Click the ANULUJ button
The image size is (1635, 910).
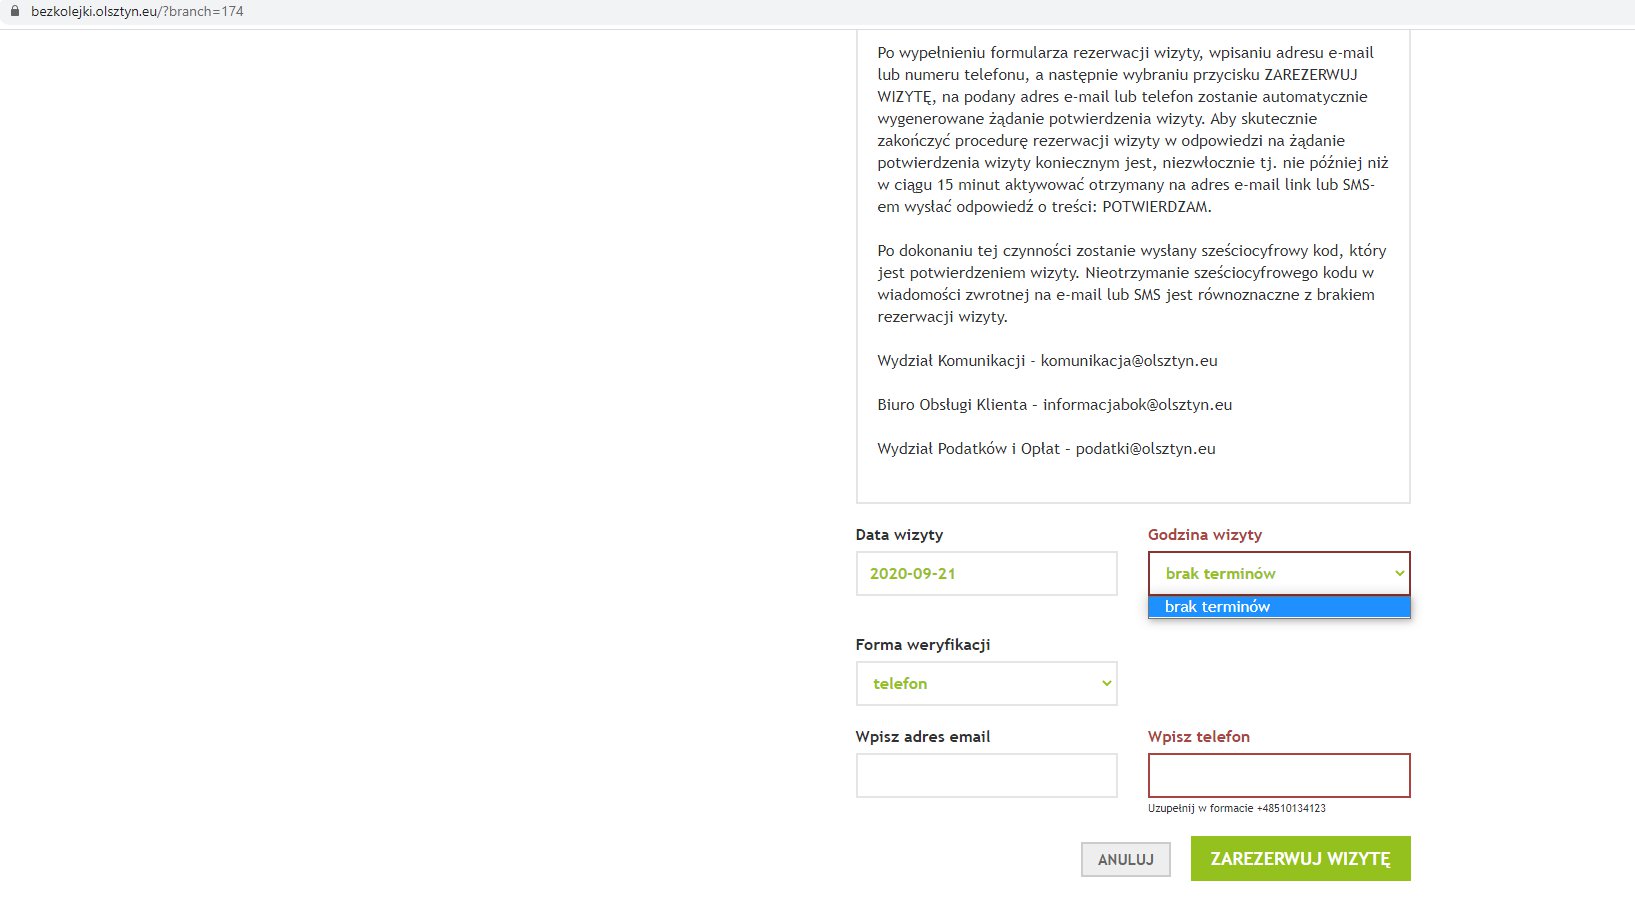tap(1125, 859)
